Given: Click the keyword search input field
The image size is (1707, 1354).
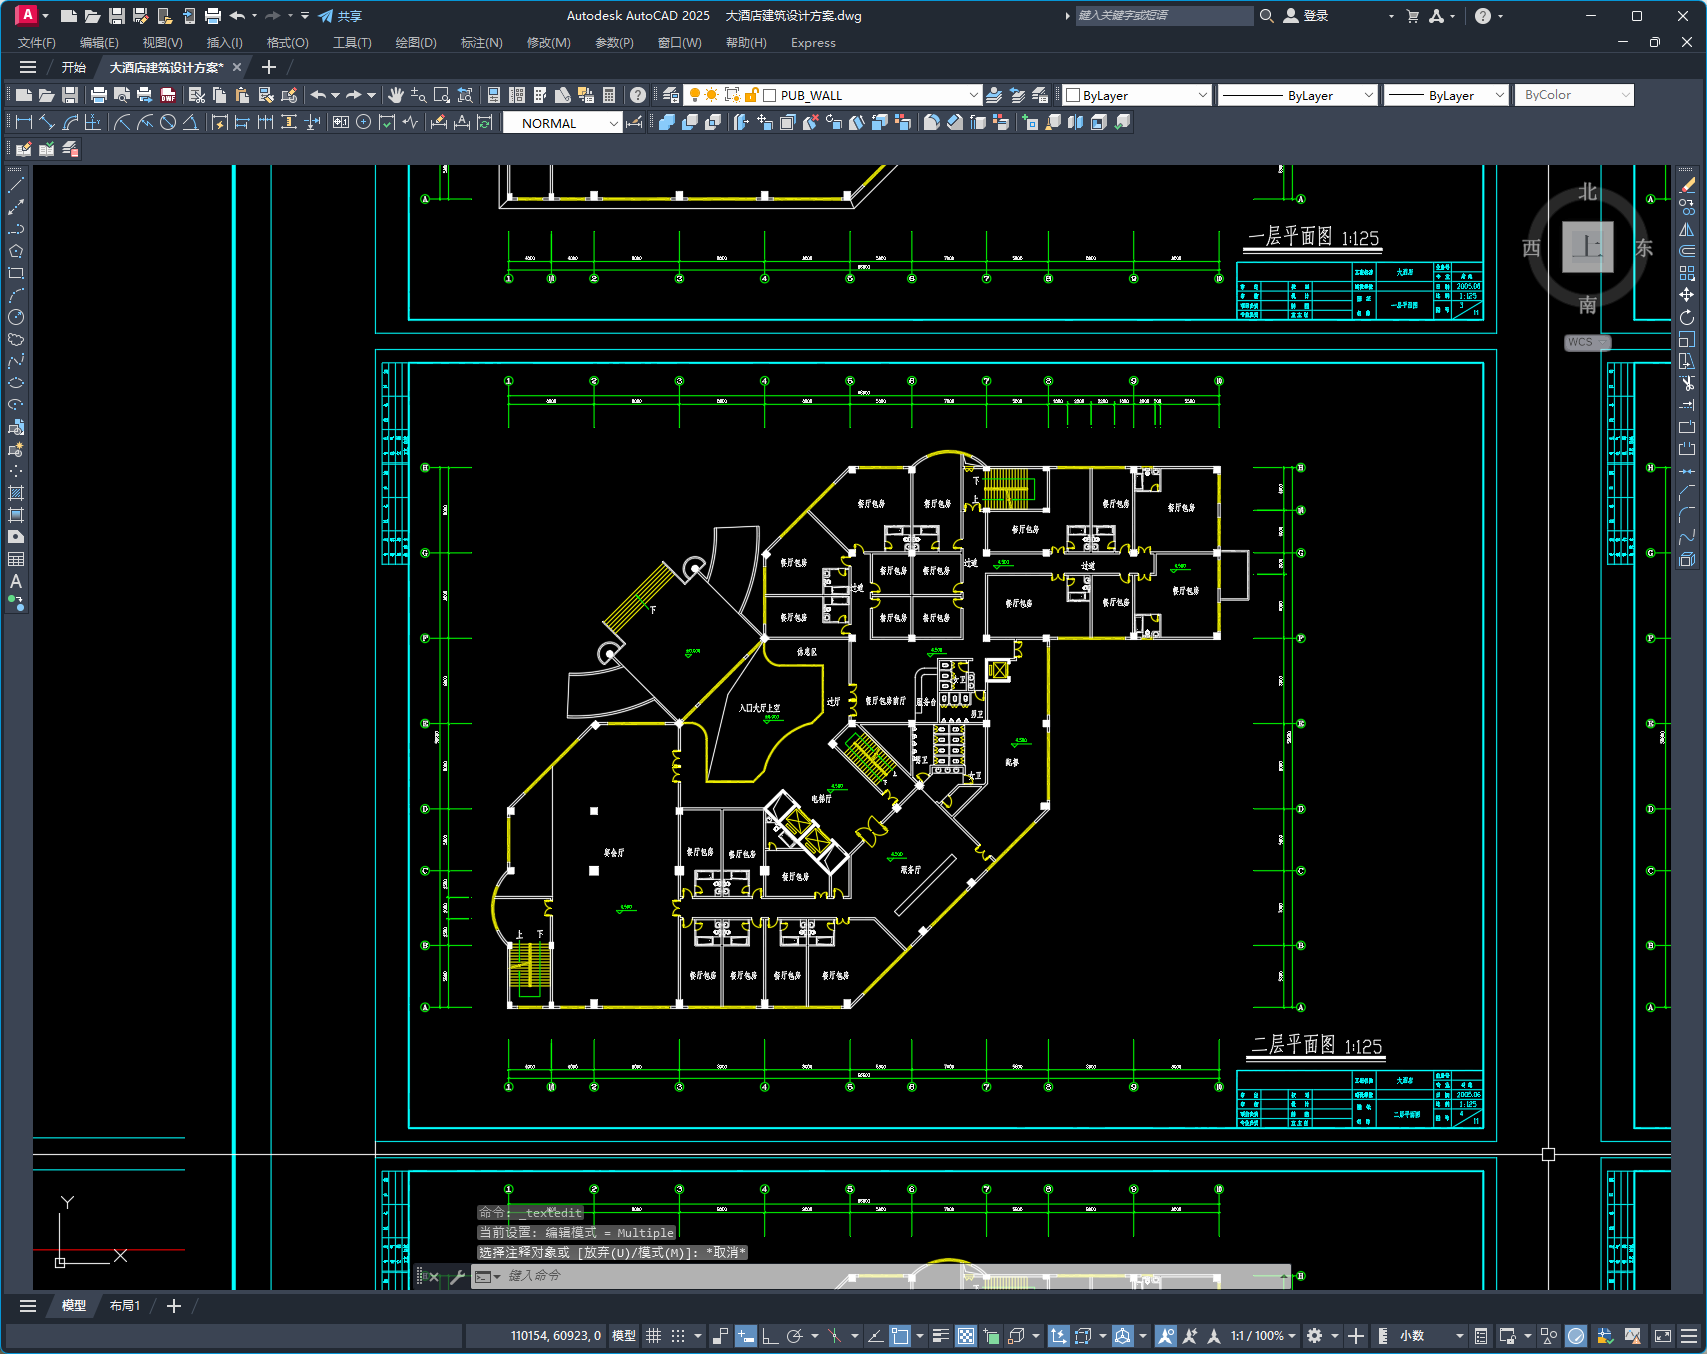Looking at the screenshot, I should pyautogui.click(x=1164, y=16).
